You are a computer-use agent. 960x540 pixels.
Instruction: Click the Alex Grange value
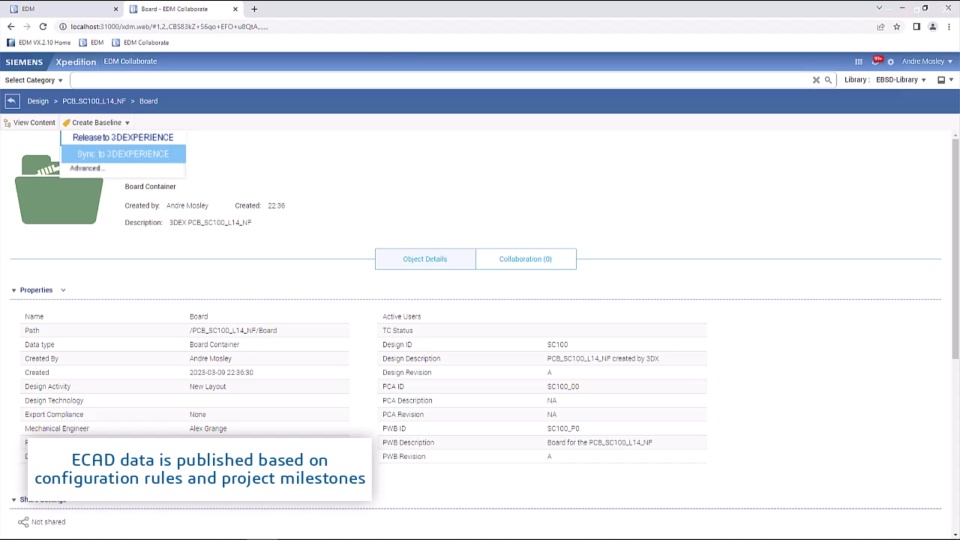(208, 429)
